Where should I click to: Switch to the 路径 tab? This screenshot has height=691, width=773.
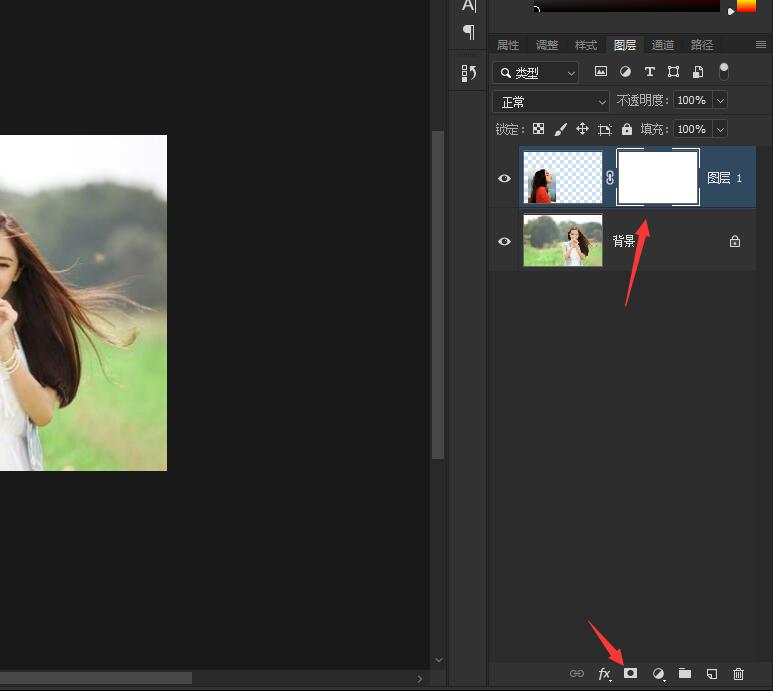(702, 45)
